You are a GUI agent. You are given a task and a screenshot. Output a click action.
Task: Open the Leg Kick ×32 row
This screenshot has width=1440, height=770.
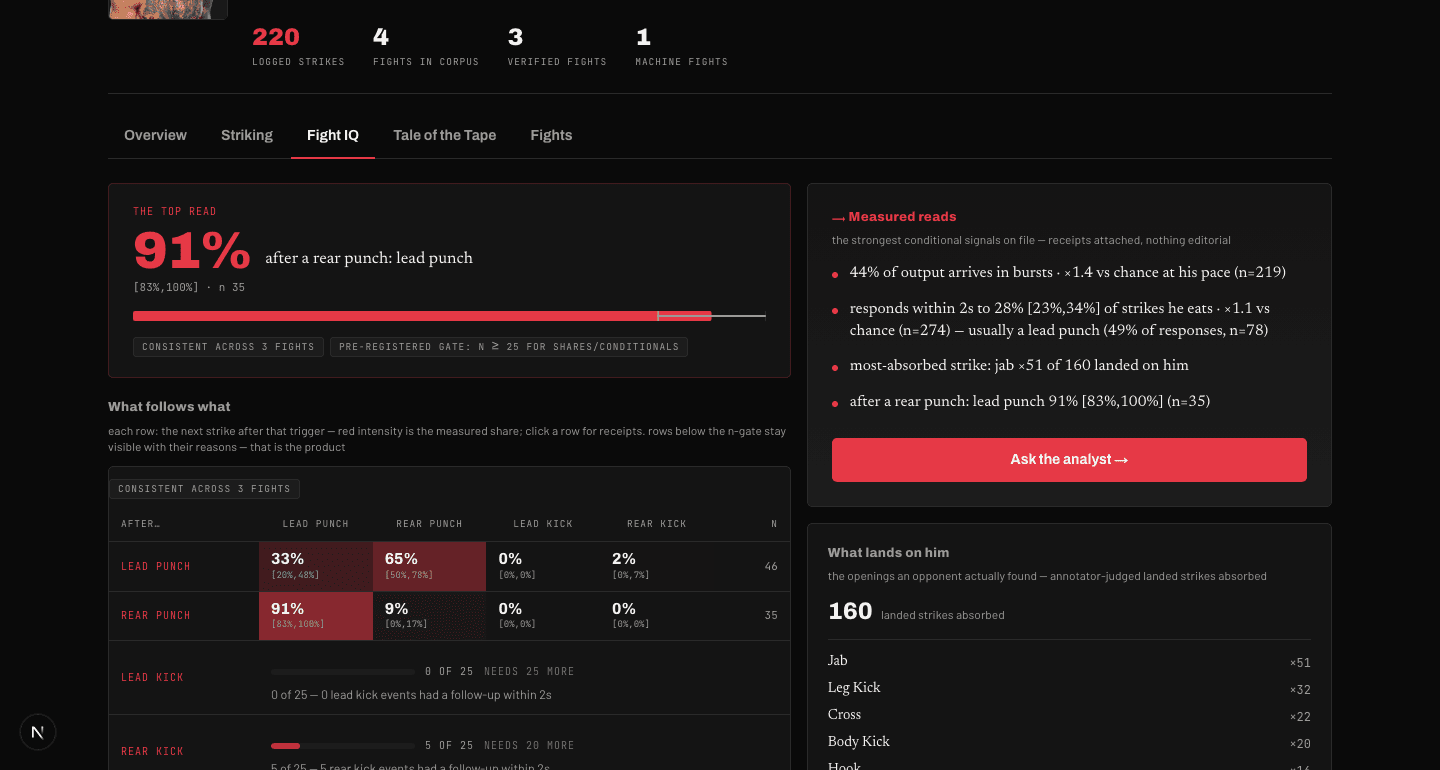coord(1069,688)
